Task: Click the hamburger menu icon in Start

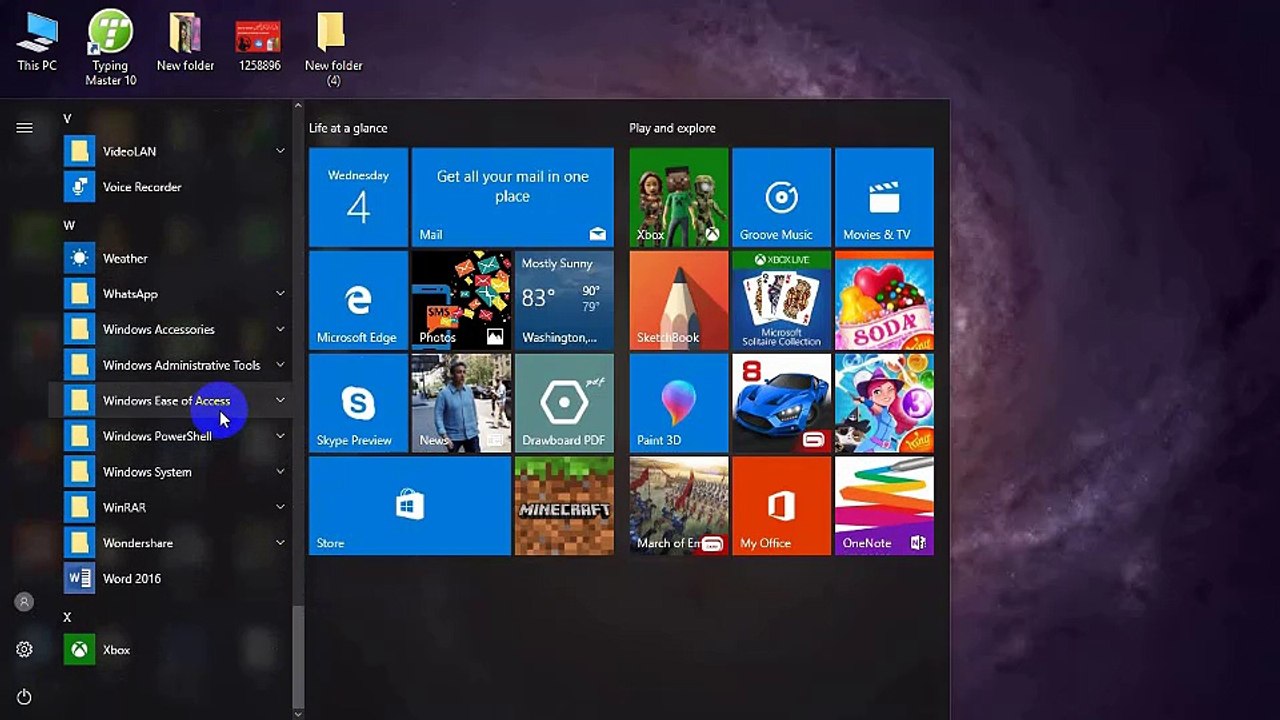Action: click(x=24, y=128)
